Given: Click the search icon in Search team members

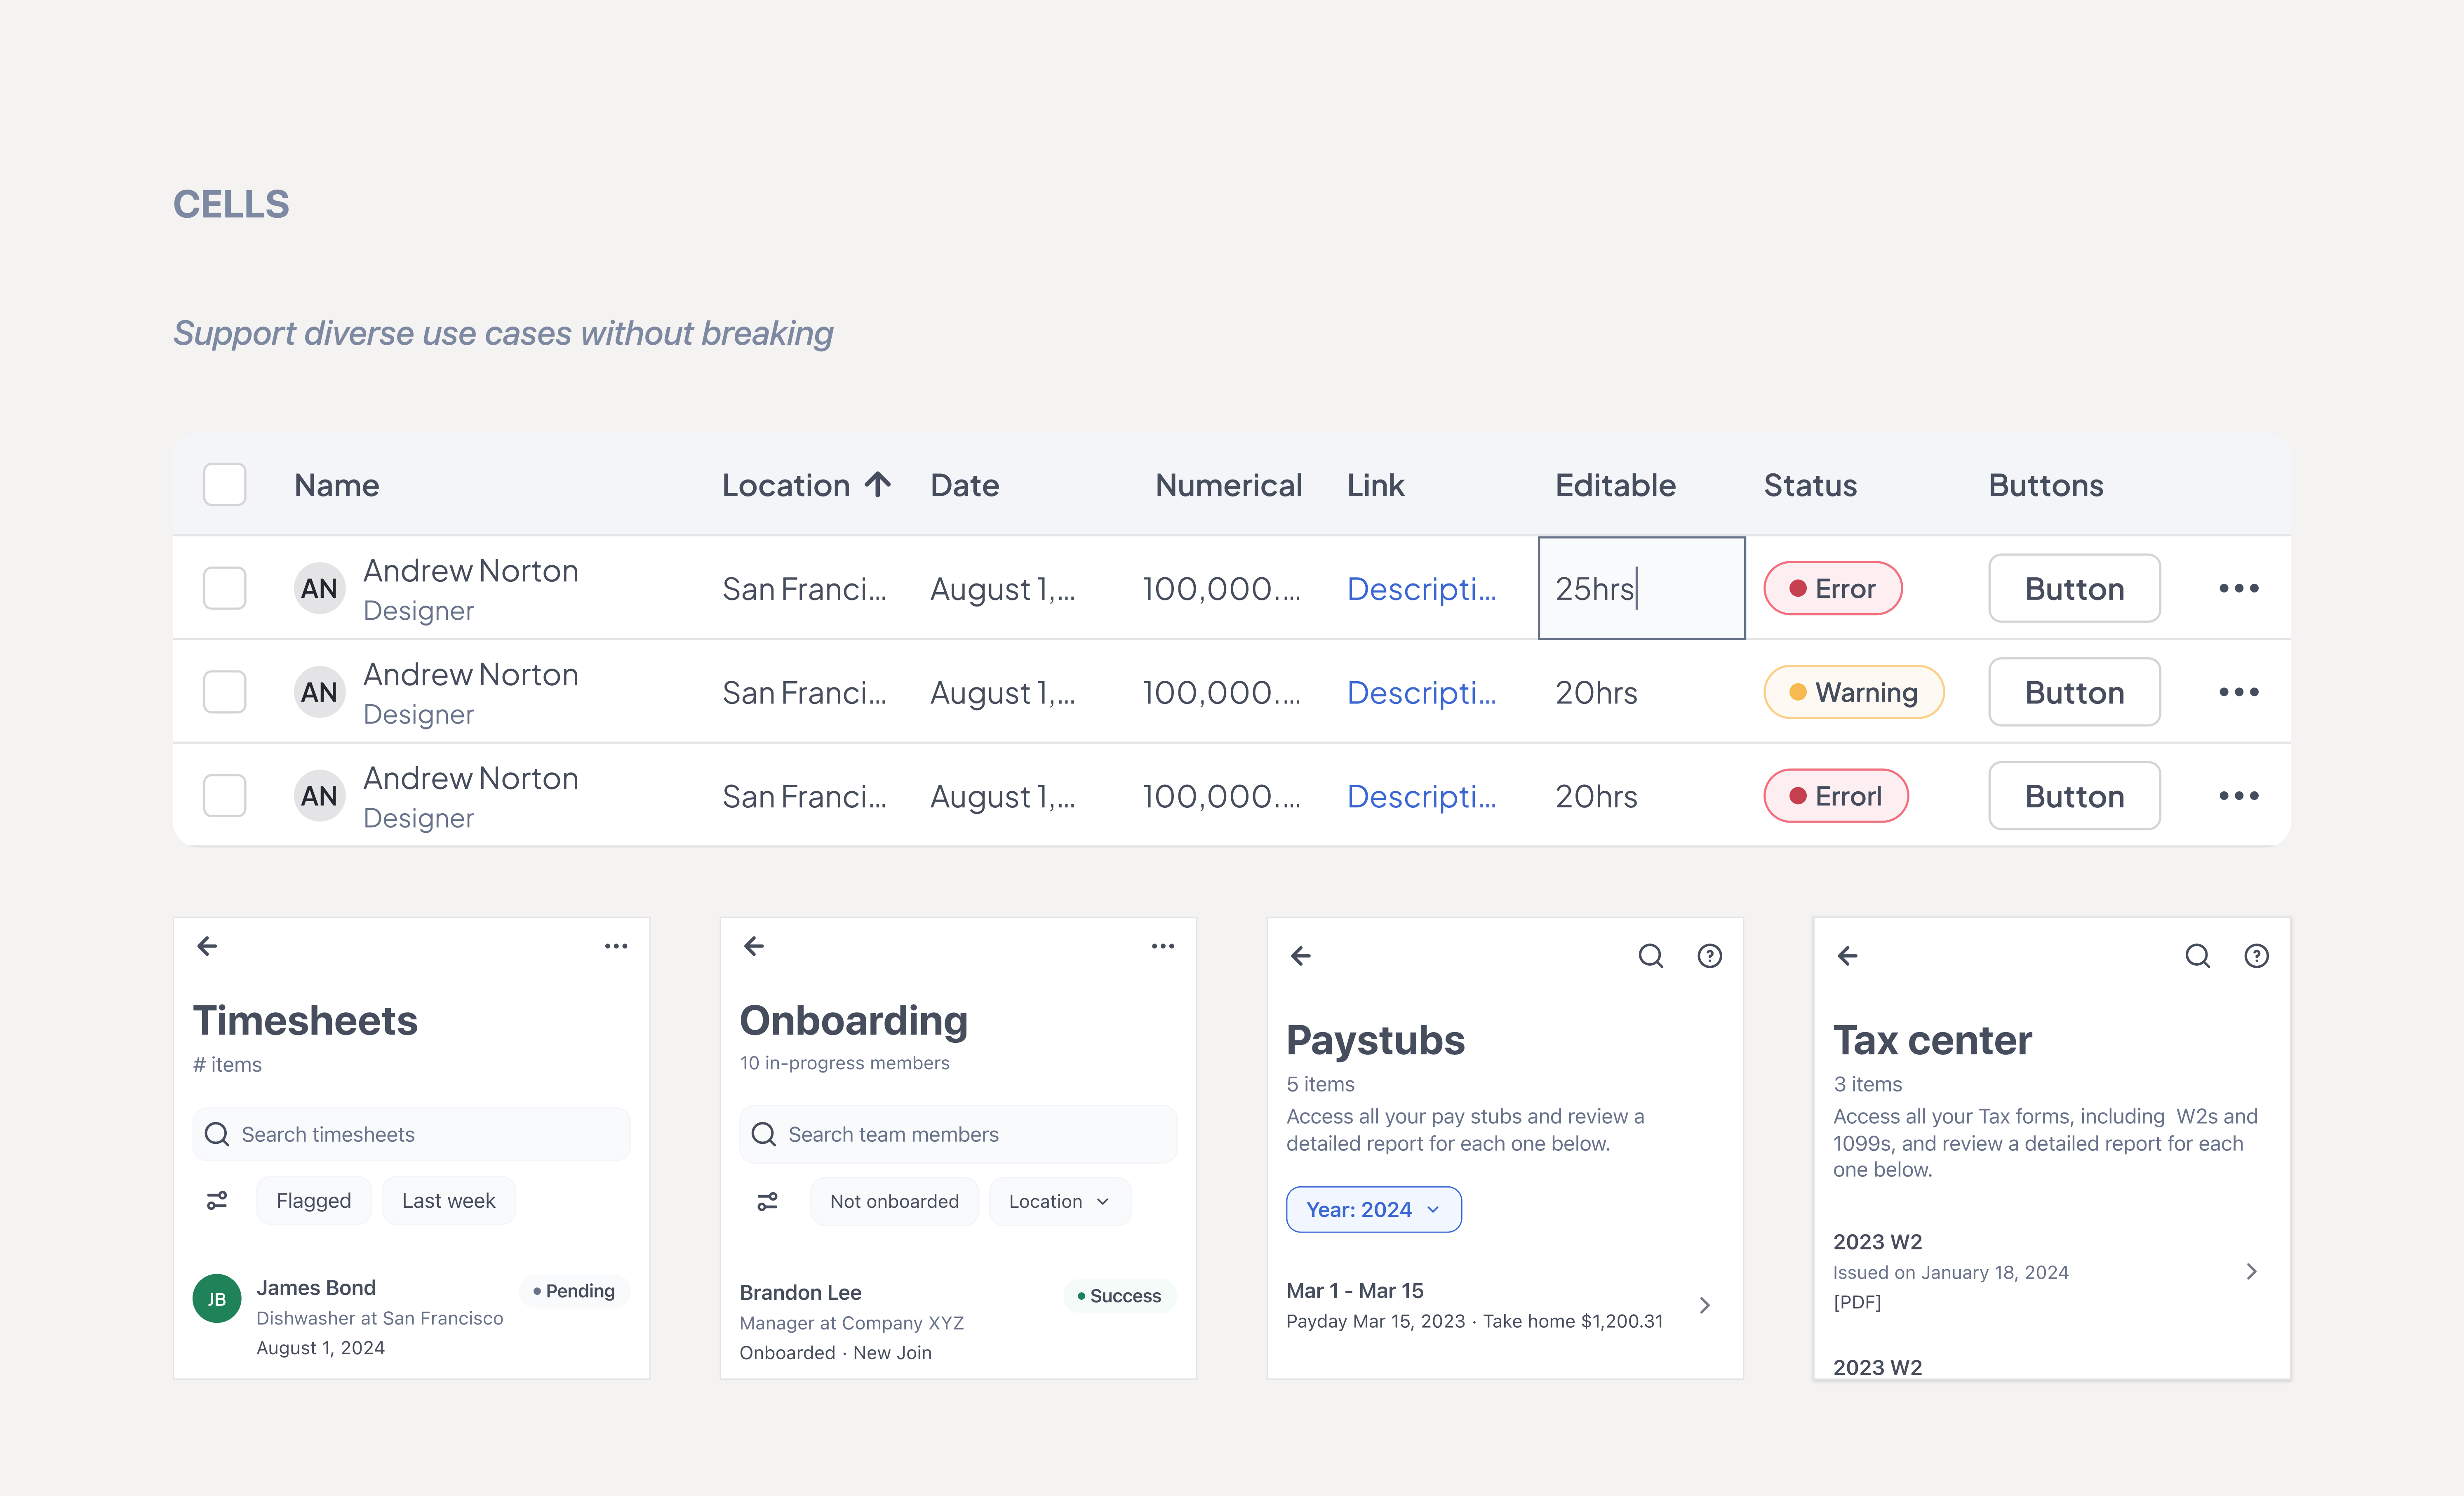Looking at the screenshot, I should pos(763,1134).
